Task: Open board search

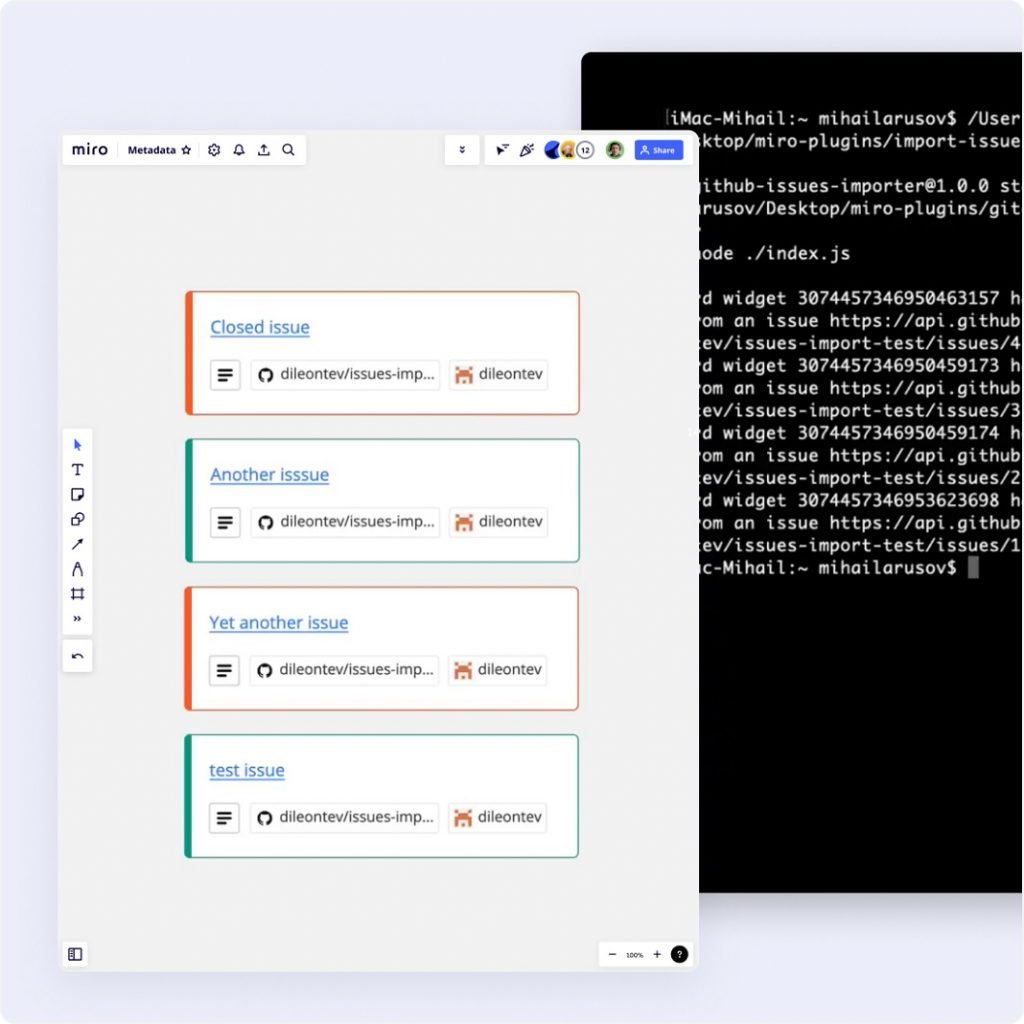Action: (288, 150)
